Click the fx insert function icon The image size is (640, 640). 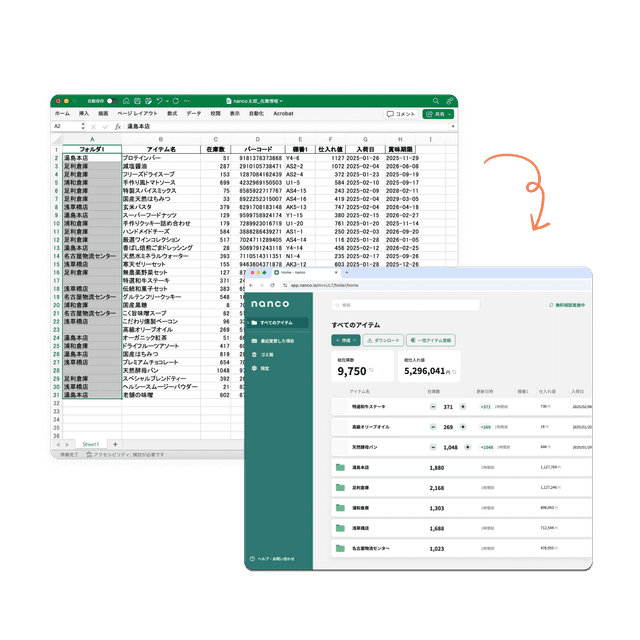pyautogui.click(x=118, y=127)
